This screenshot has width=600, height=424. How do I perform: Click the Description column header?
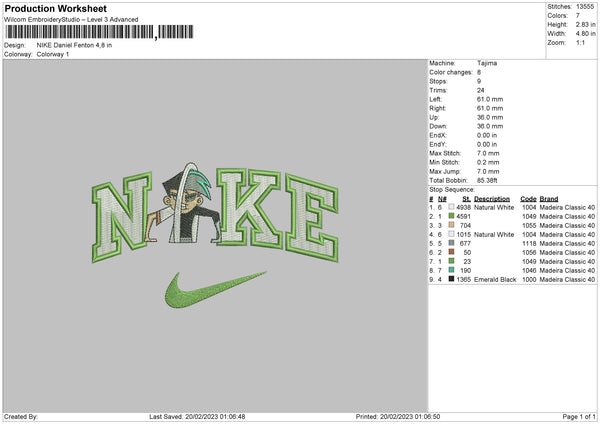492,199
